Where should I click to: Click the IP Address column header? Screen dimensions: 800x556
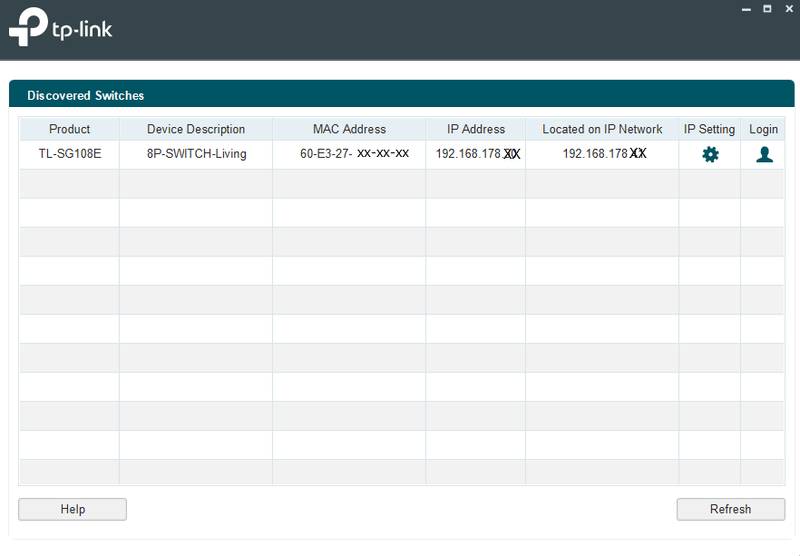click(476, 129)
